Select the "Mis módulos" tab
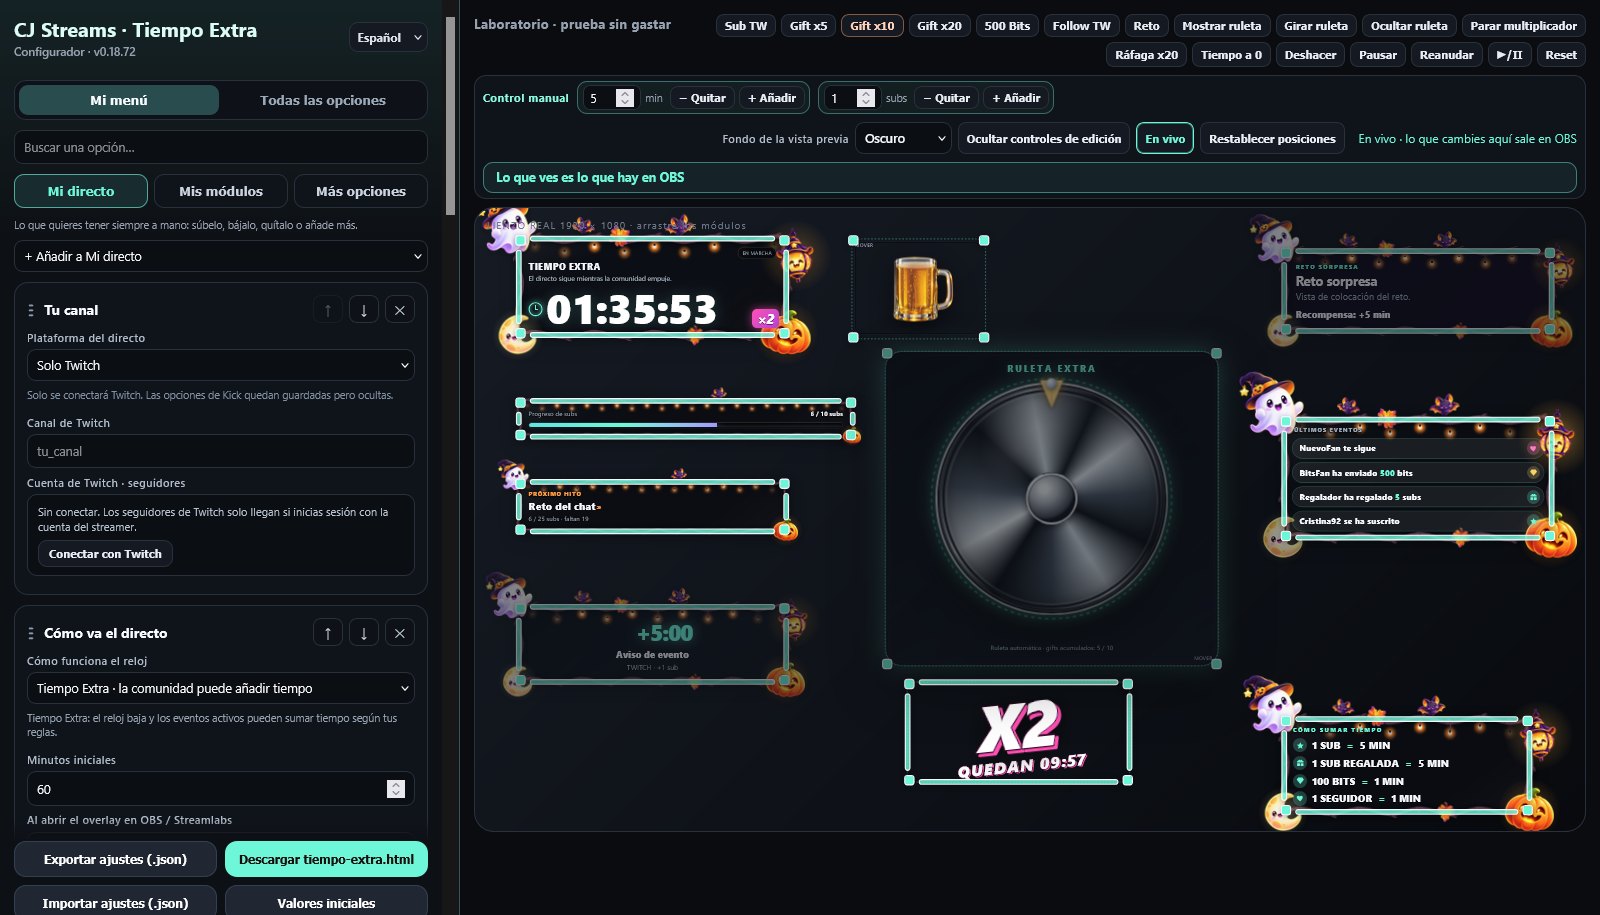The width and height of the screenshot is (1600, 915). (221, 191)
